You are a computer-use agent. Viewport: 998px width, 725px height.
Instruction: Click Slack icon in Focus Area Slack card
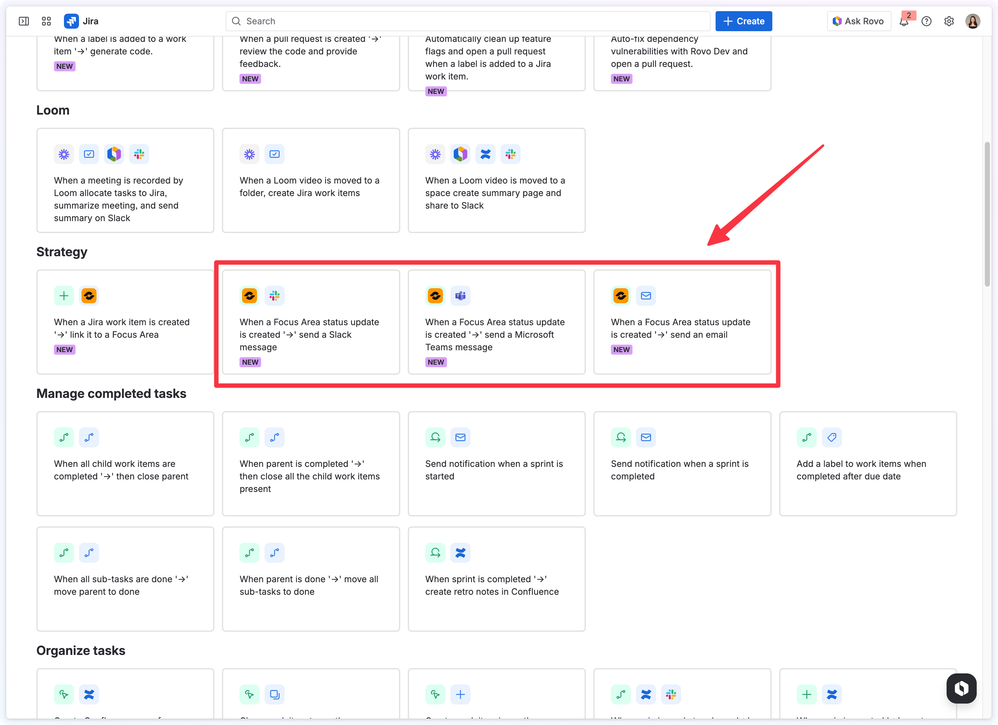(x=274, y=295)
